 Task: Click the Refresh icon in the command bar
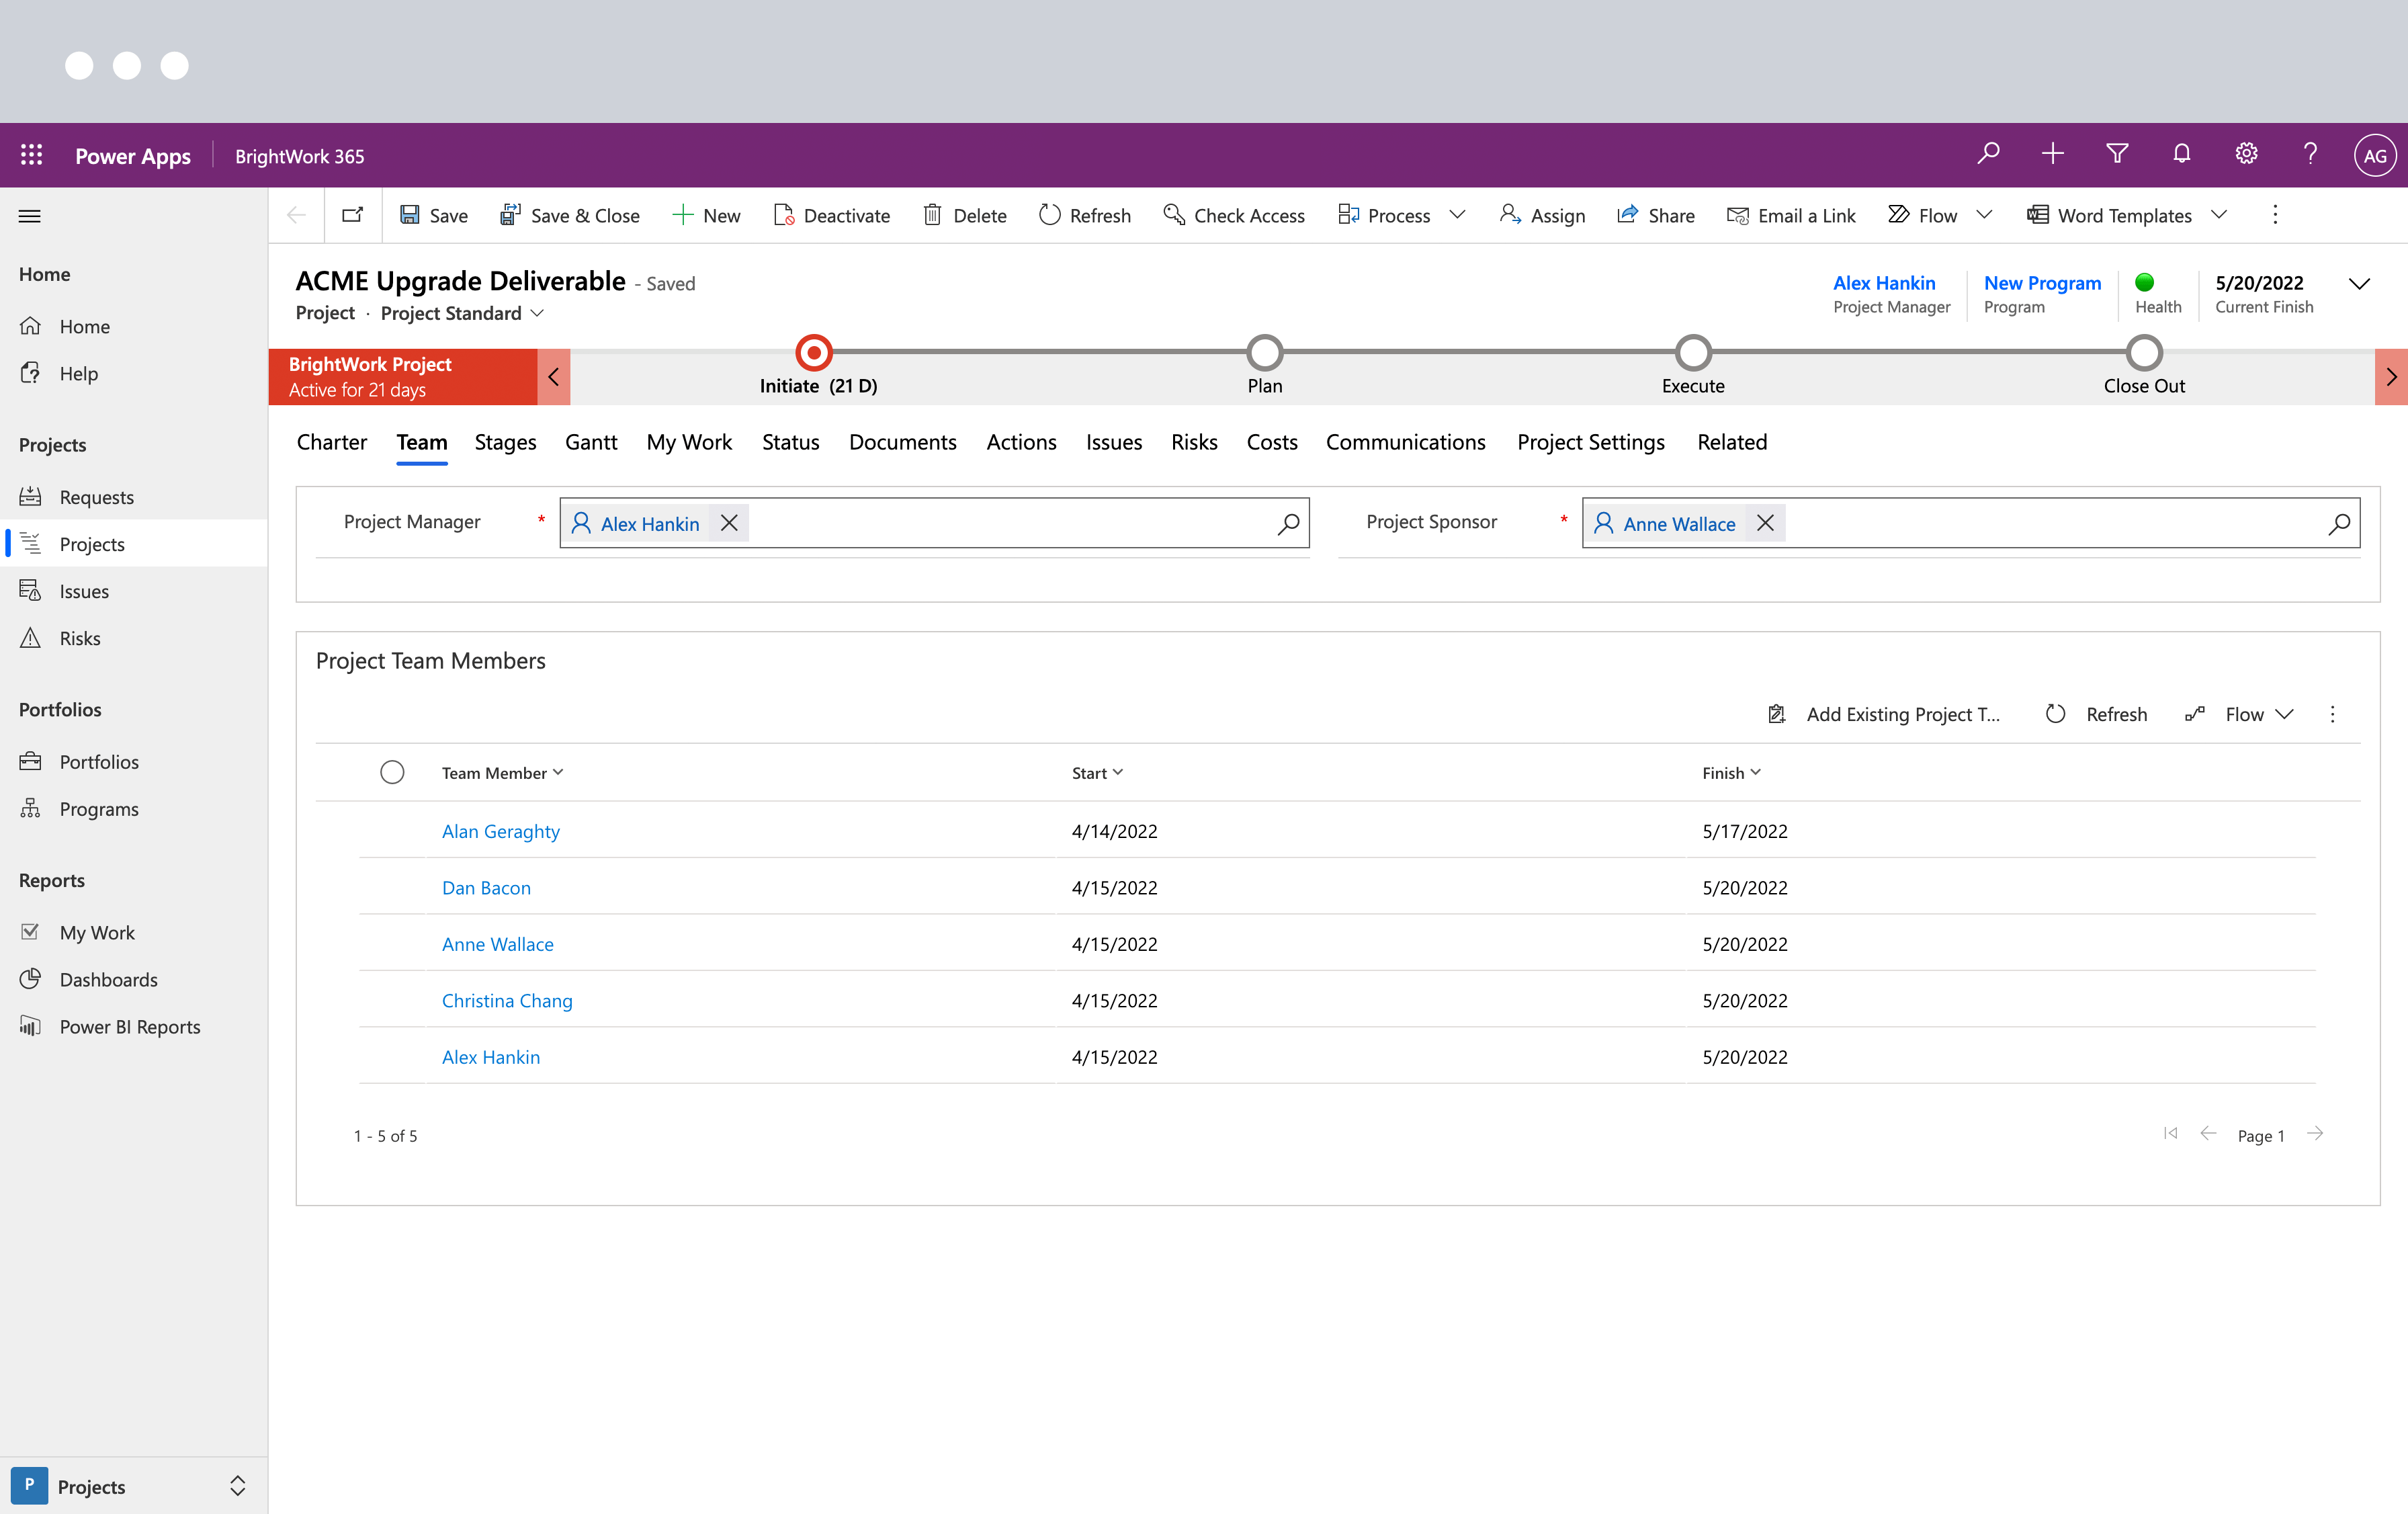point(1048,215)
